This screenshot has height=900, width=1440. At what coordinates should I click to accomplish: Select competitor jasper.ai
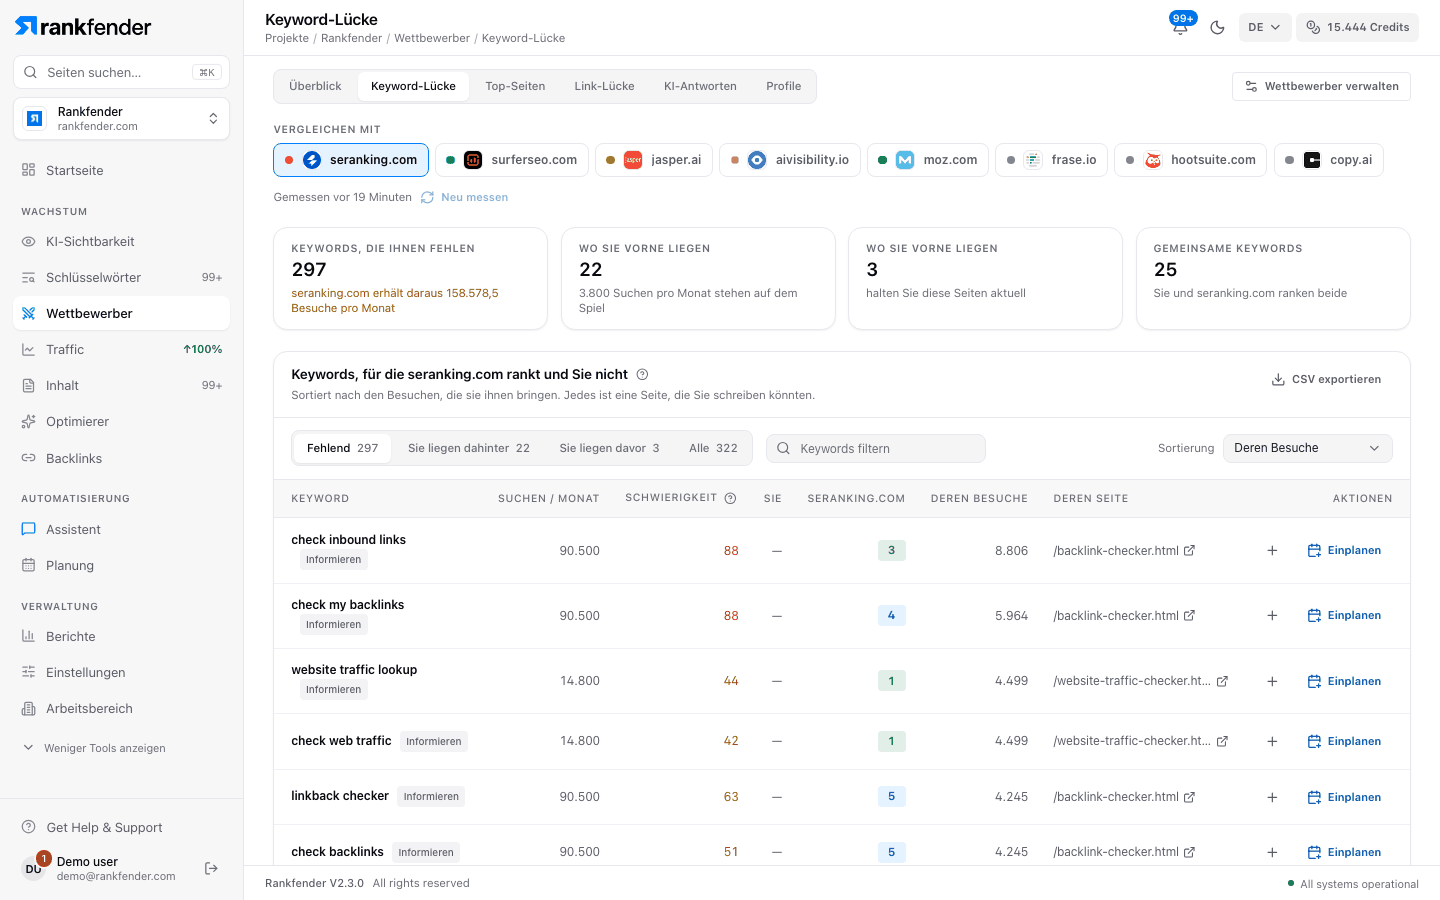pyautogui.click(x=654, y=160)
